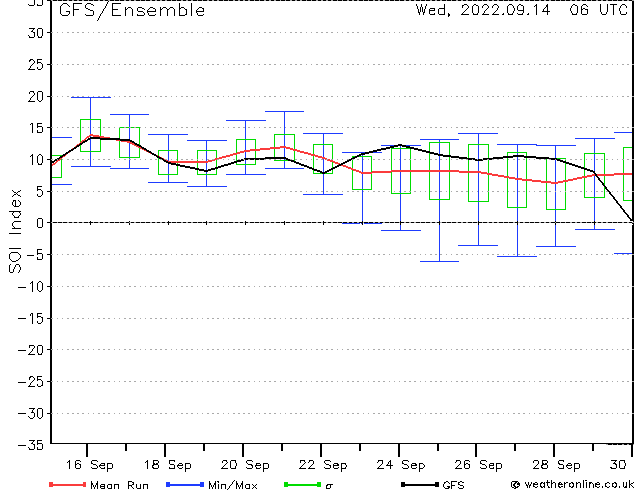Click the black GFS line peak at 24 Sep
The width and height of the screenshot is (634, 490).
tap(400, 145)
